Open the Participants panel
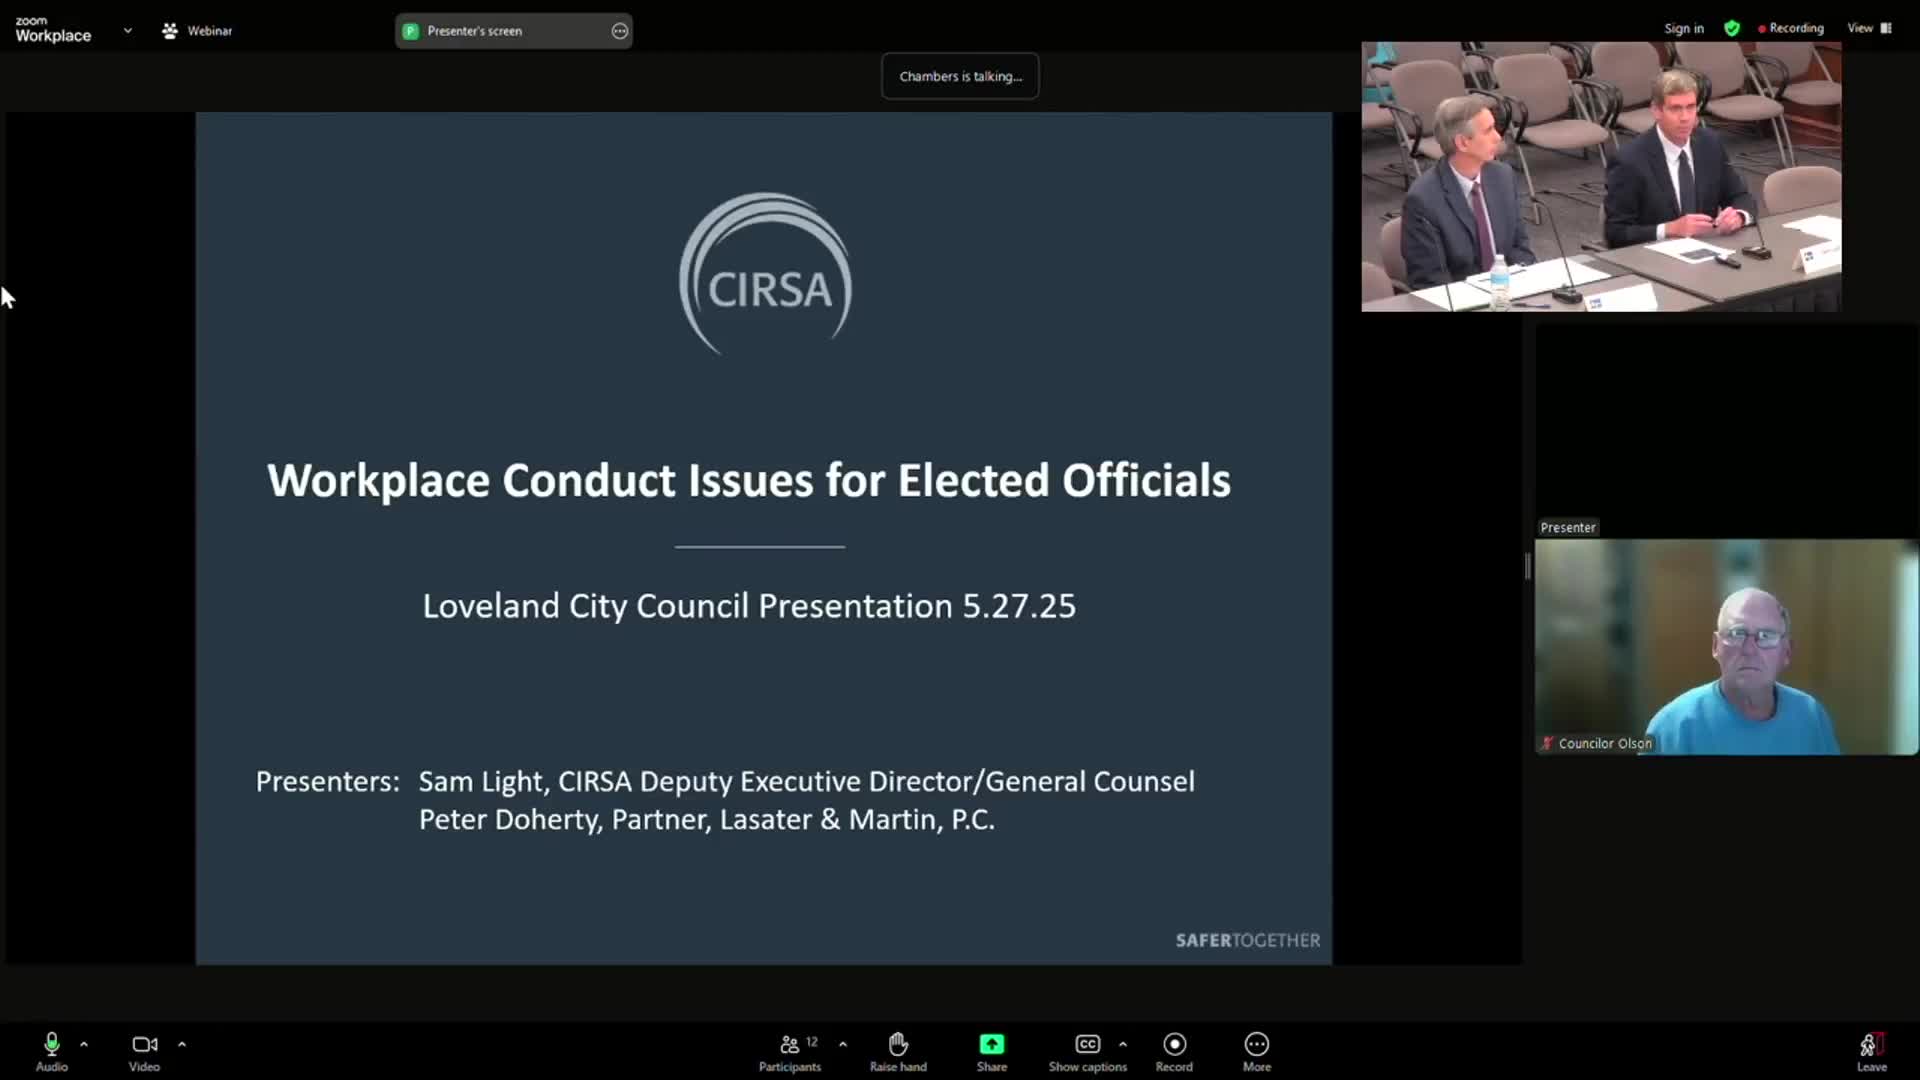The image size is (1920, 1080). [790, 1045]
